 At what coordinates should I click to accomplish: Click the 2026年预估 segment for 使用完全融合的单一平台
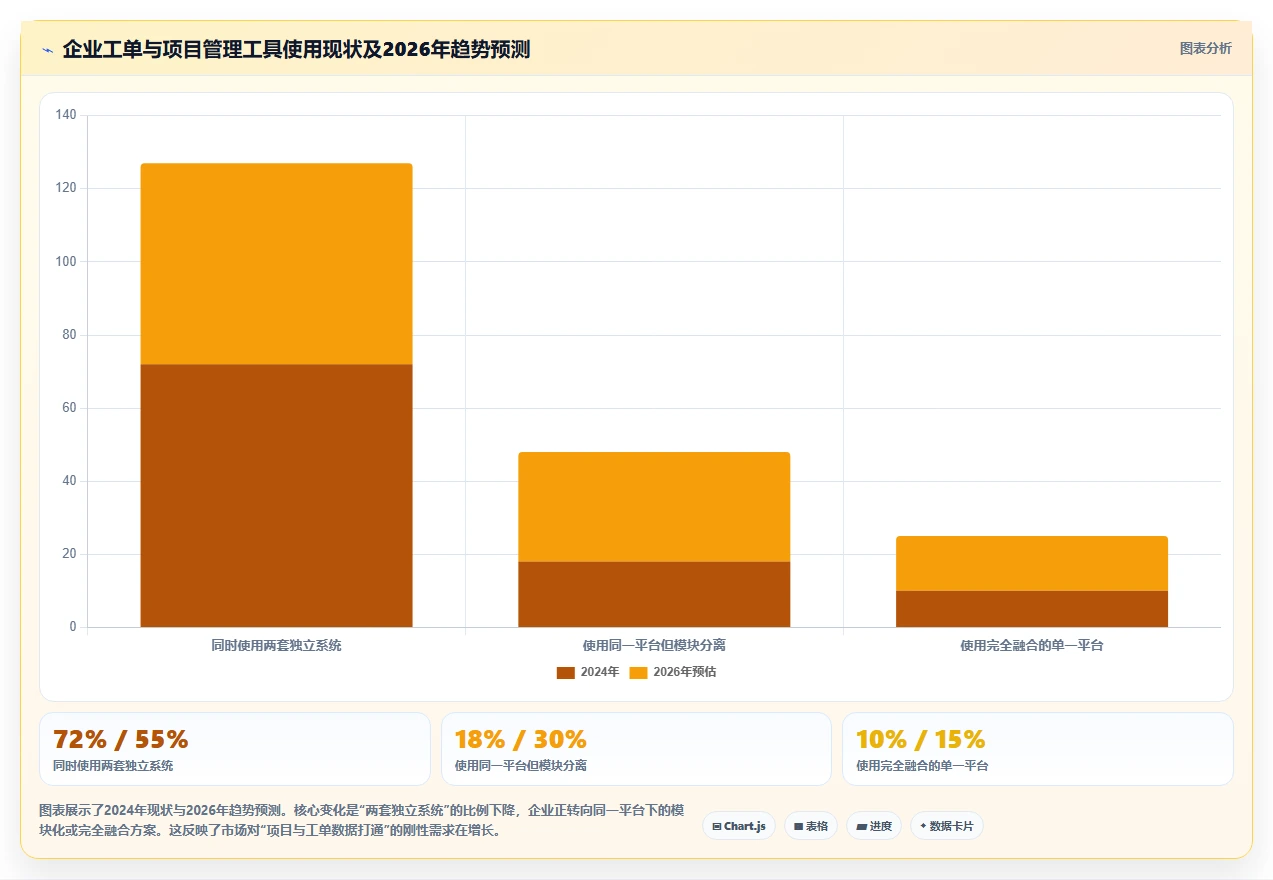tap(1032, 564)
